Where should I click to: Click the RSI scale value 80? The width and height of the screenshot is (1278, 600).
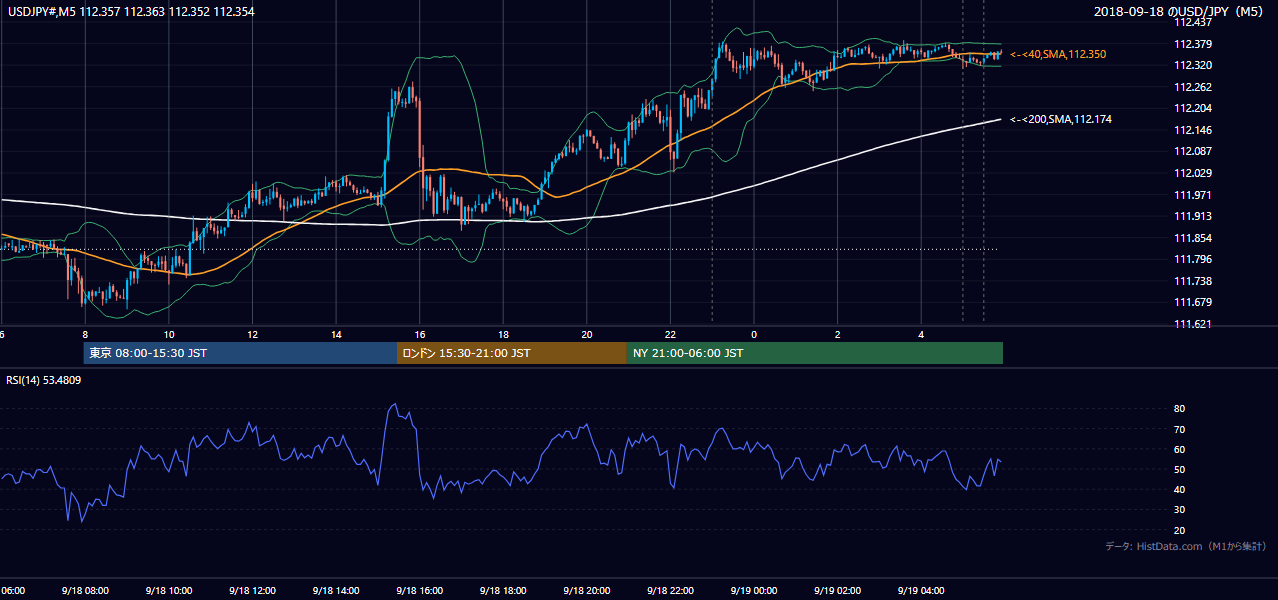(x=1179, y=409)
